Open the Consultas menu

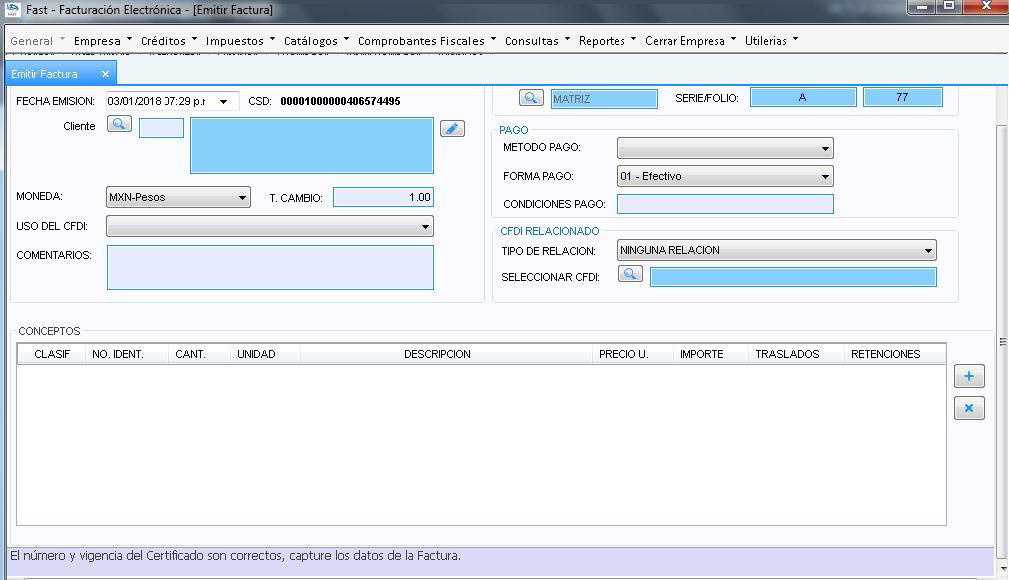point(537,41)
